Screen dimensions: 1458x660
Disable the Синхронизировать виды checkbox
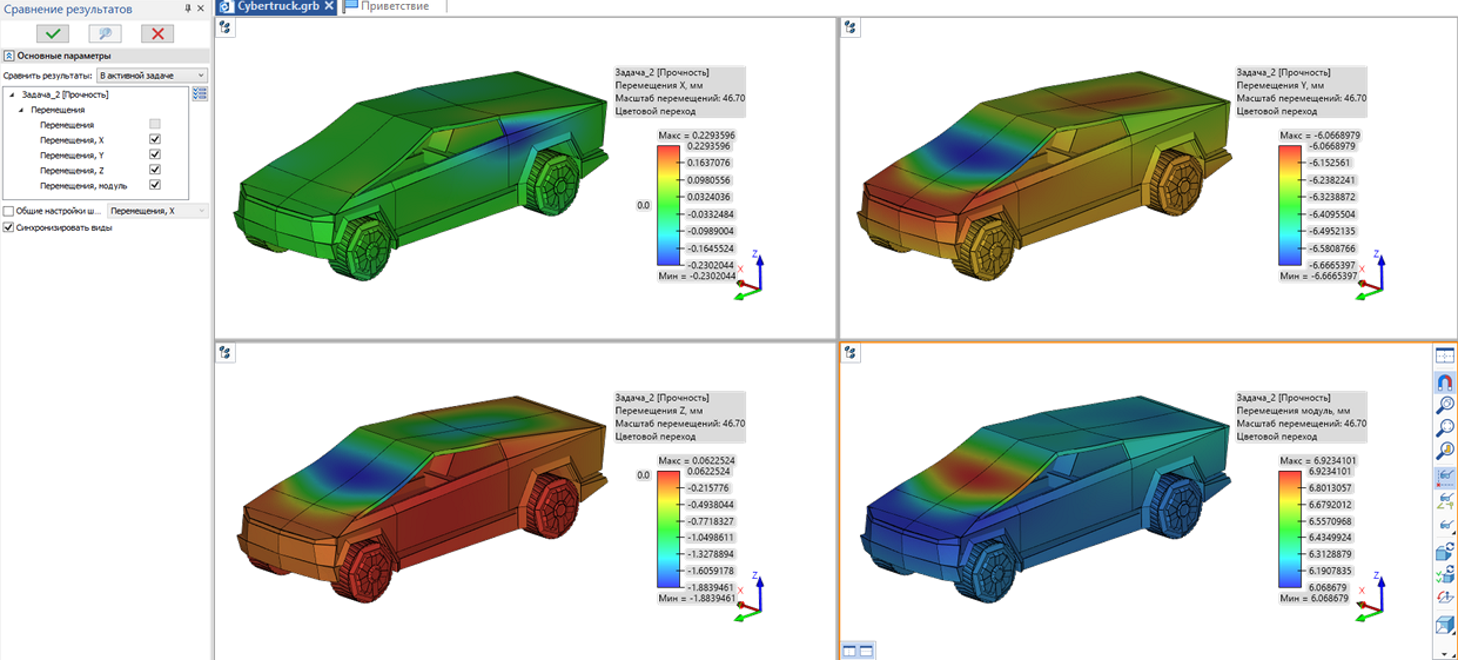click(9, 227)
